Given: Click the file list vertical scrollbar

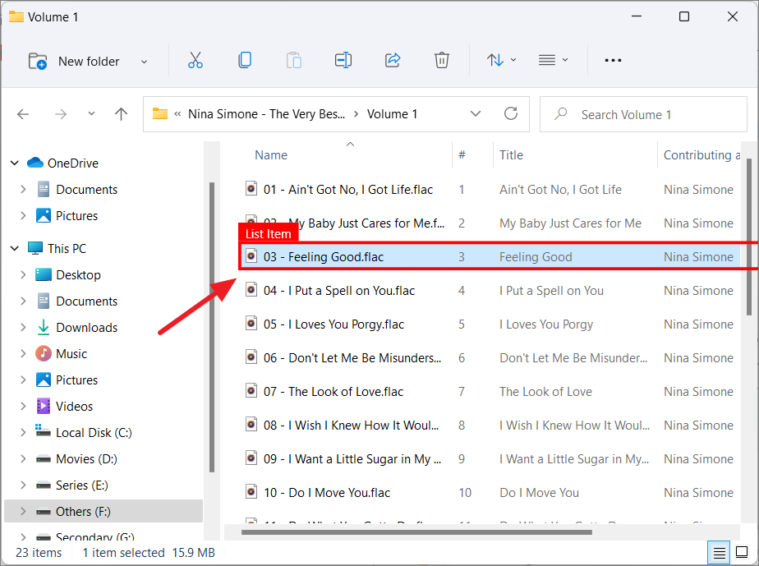Looking at the screenshot, I should (x=748, y=237).
